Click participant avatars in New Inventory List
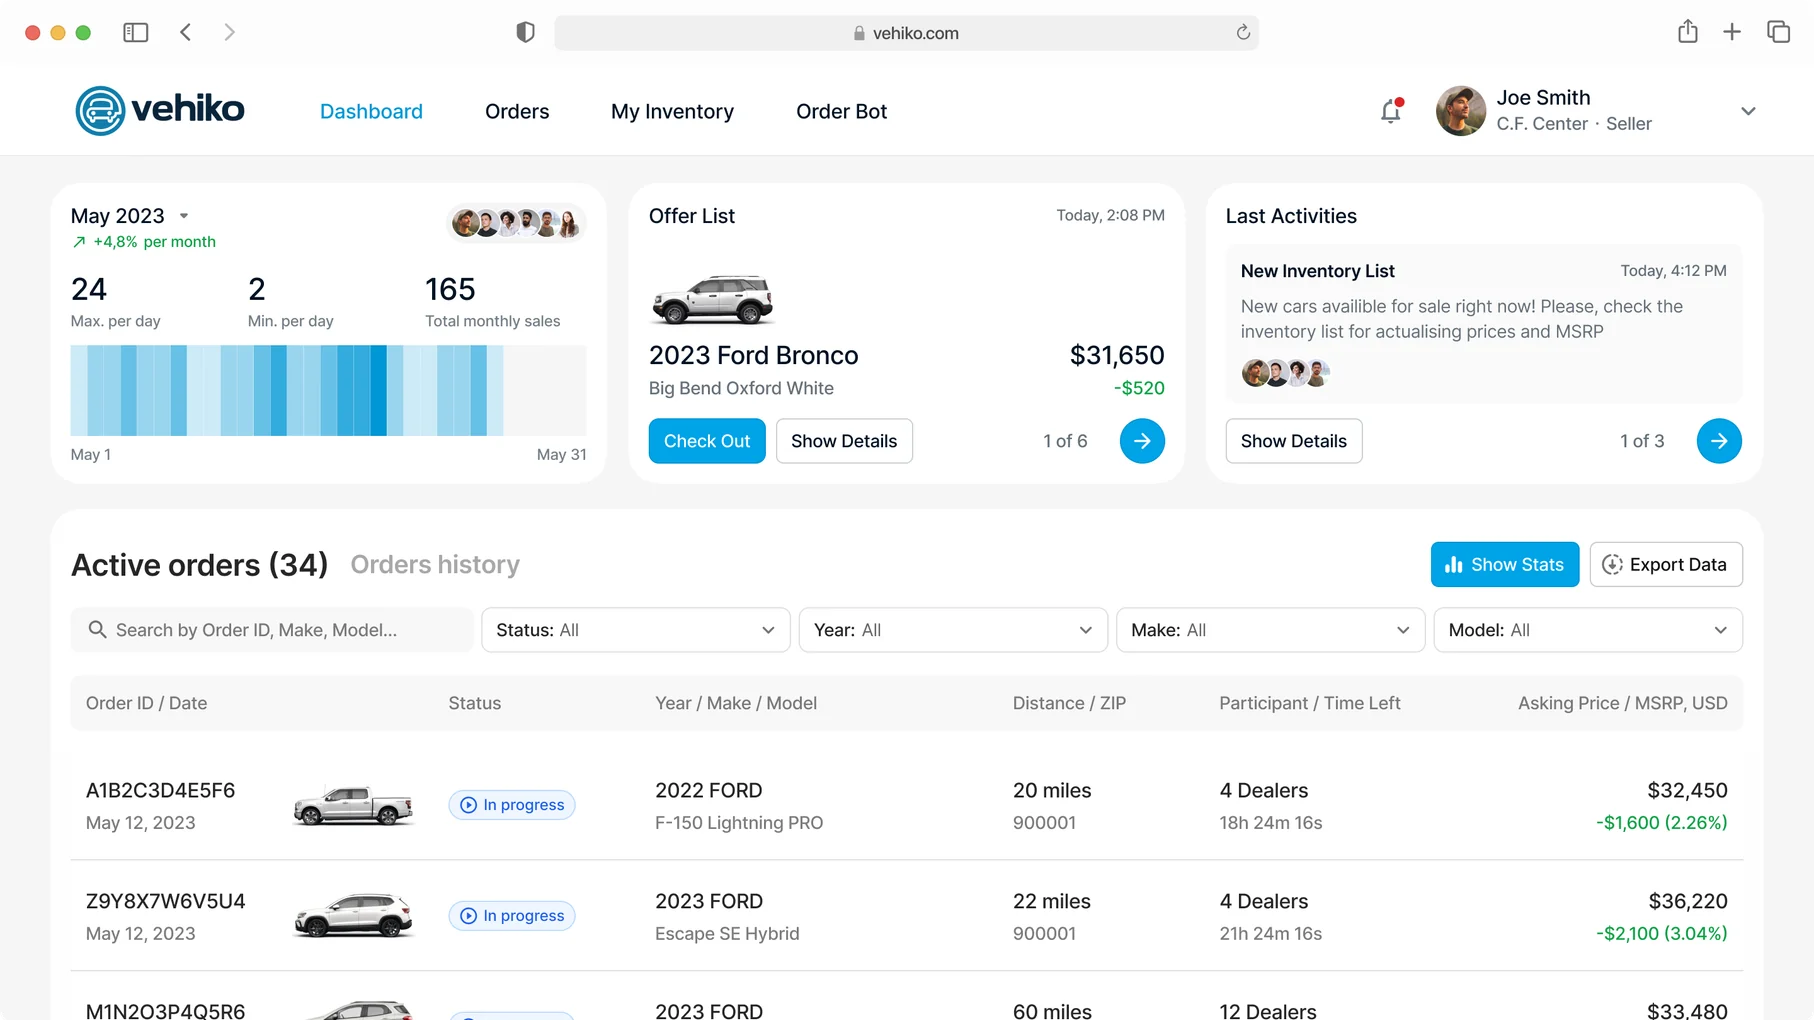 click(x=1285, y=373)
